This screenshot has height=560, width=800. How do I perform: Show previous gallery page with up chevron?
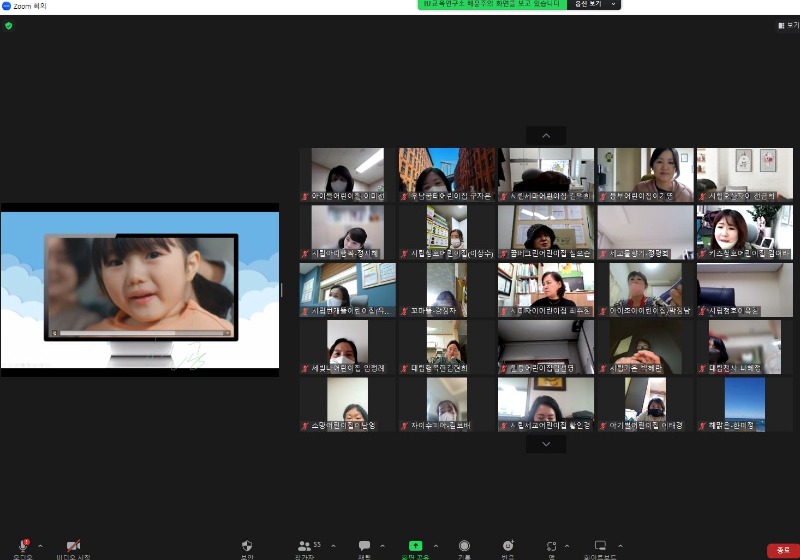click(x=546, y=136)
